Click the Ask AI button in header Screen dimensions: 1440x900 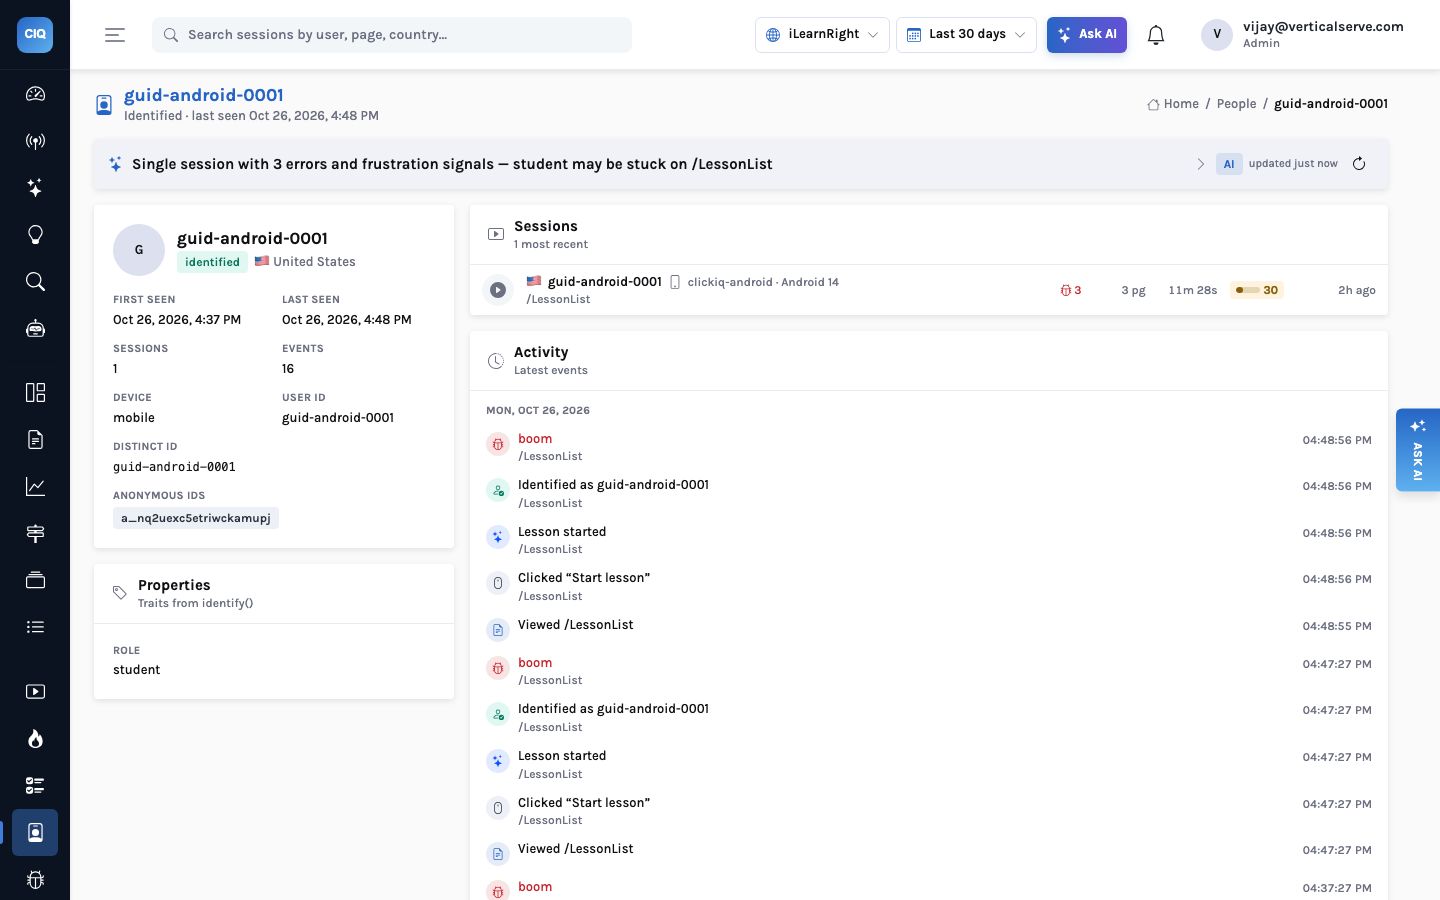(1087, 35)
